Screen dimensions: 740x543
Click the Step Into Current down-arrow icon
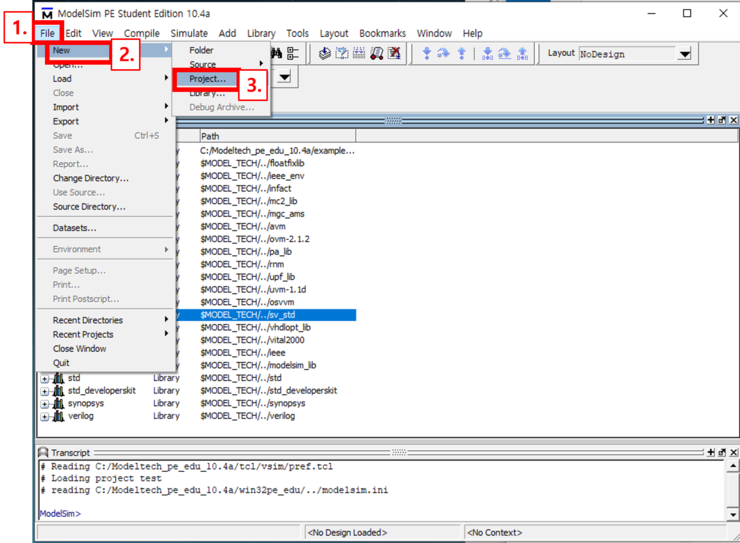click(x=487, y=53)
